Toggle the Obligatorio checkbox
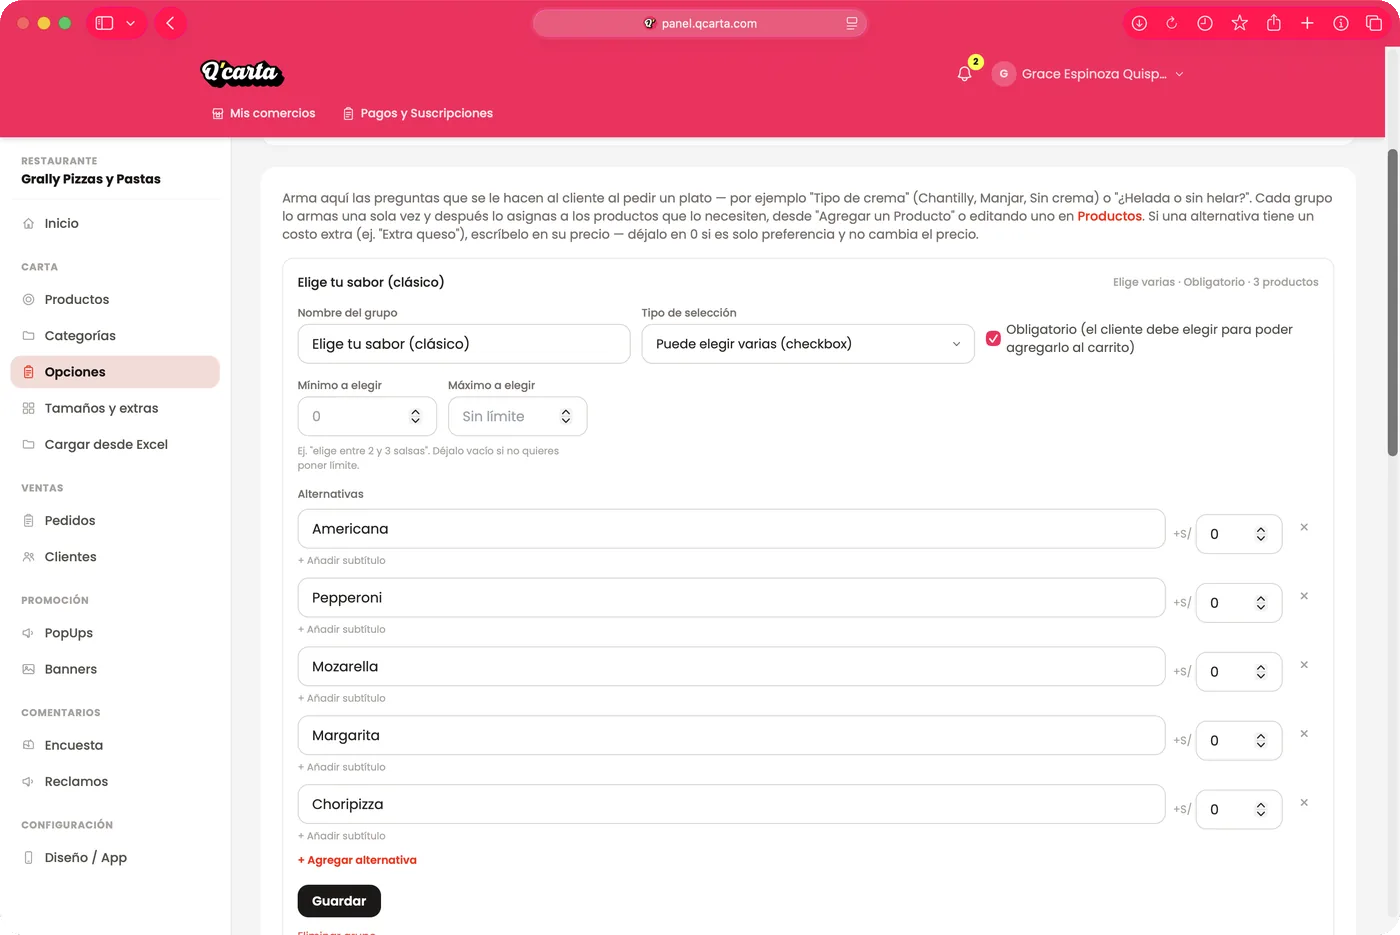The height and width of the screenshot is (935, 1400). coord(993,338)
